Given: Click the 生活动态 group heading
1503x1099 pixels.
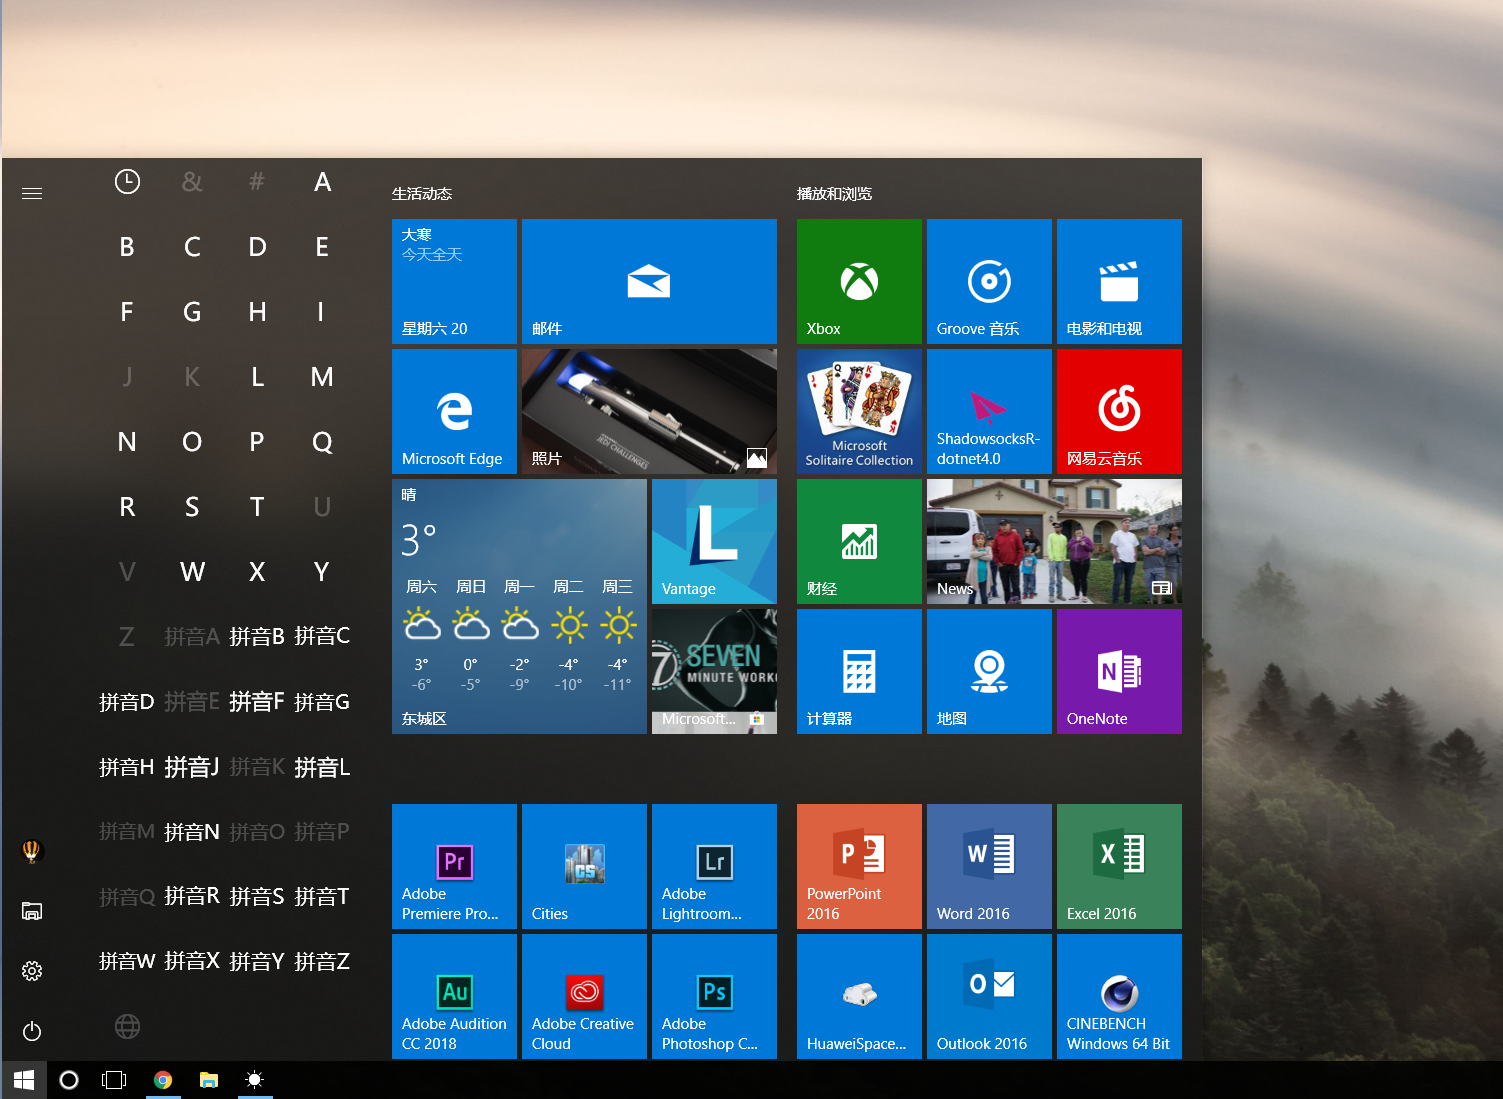Looking at the screenshot, I should [422, 194].
